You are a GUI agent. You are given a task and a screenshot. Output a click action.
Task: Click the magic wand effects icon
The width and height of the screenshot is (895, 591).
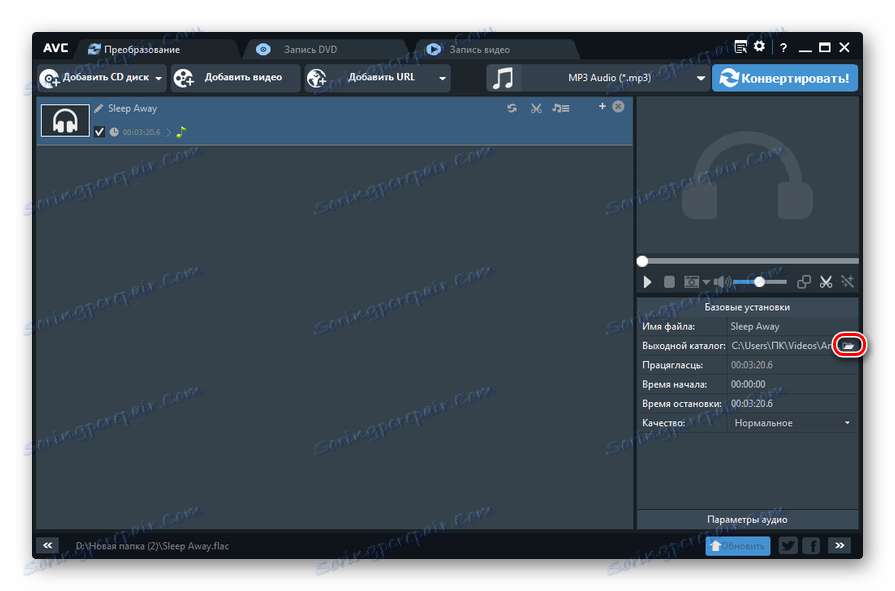pos(848,282)
